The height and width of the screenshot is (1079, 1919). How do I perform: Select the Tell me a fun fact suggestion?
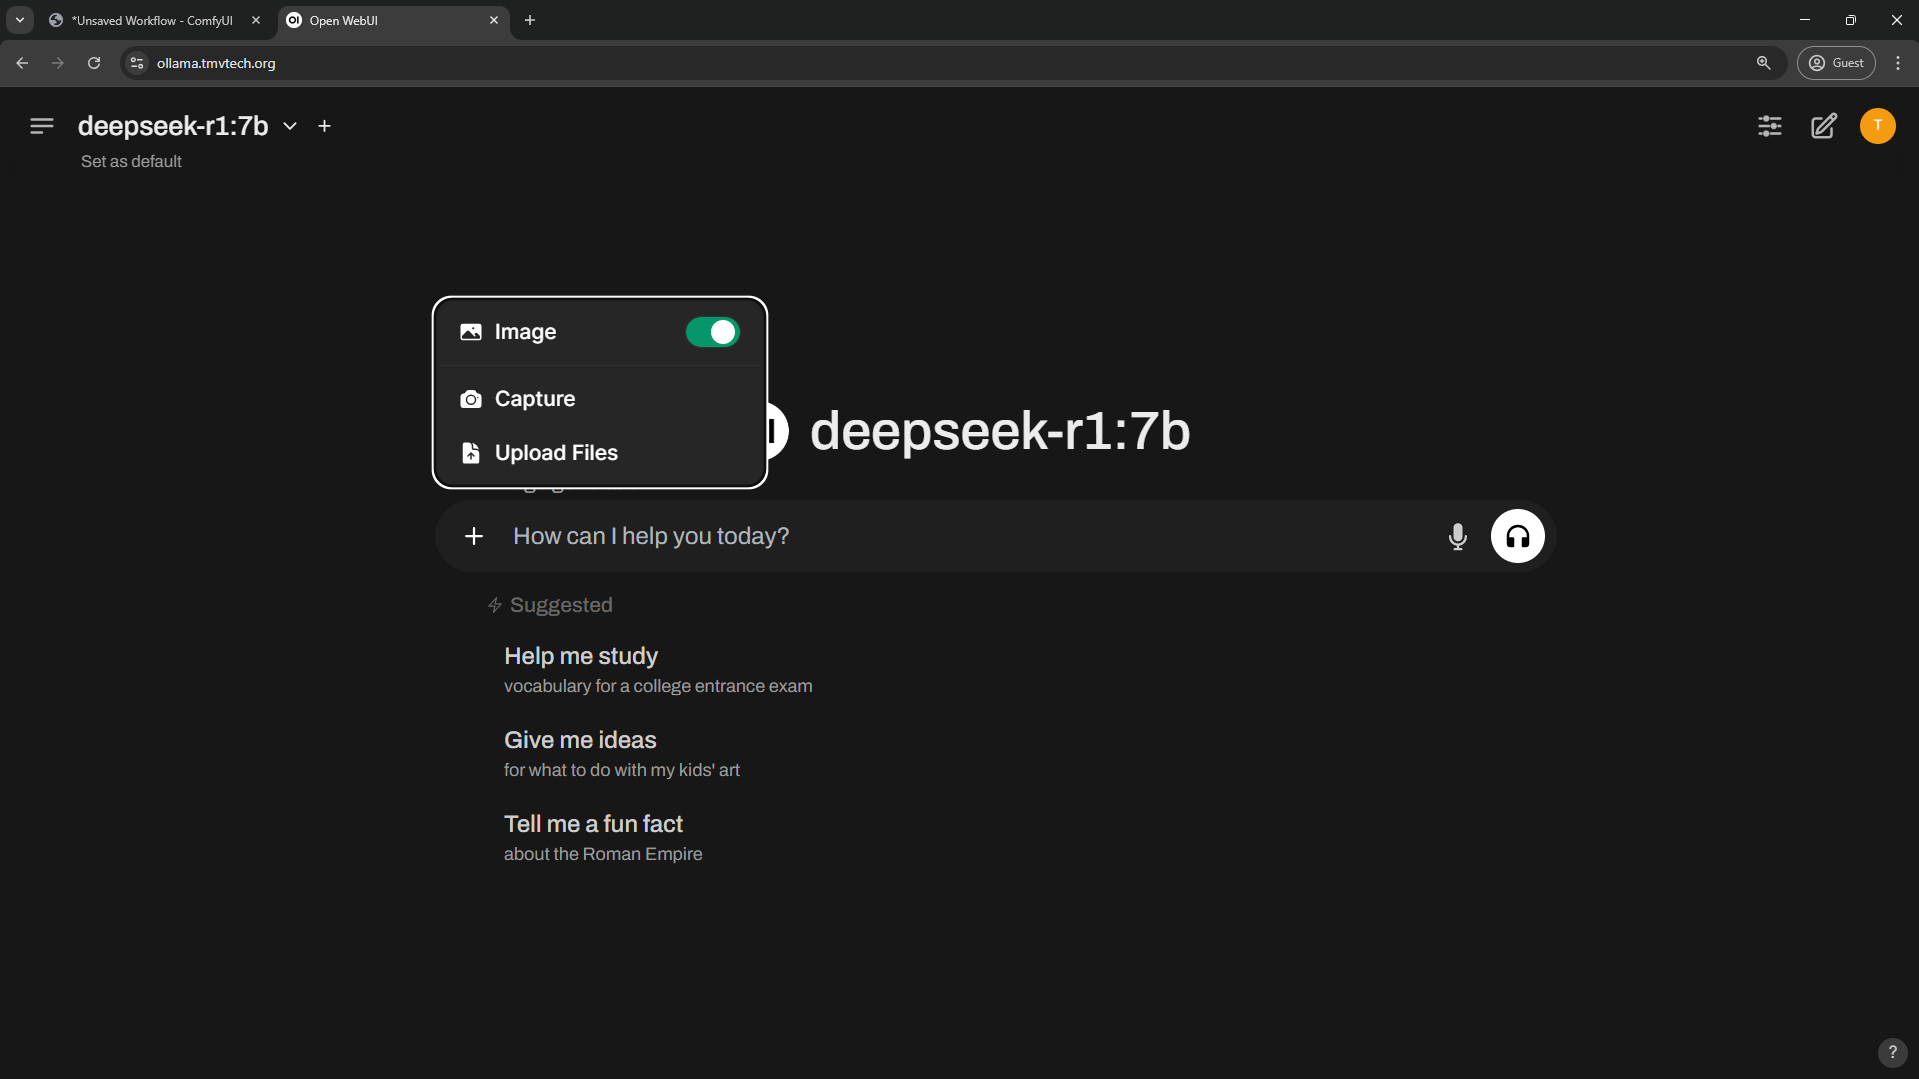[x=593, y=823]
